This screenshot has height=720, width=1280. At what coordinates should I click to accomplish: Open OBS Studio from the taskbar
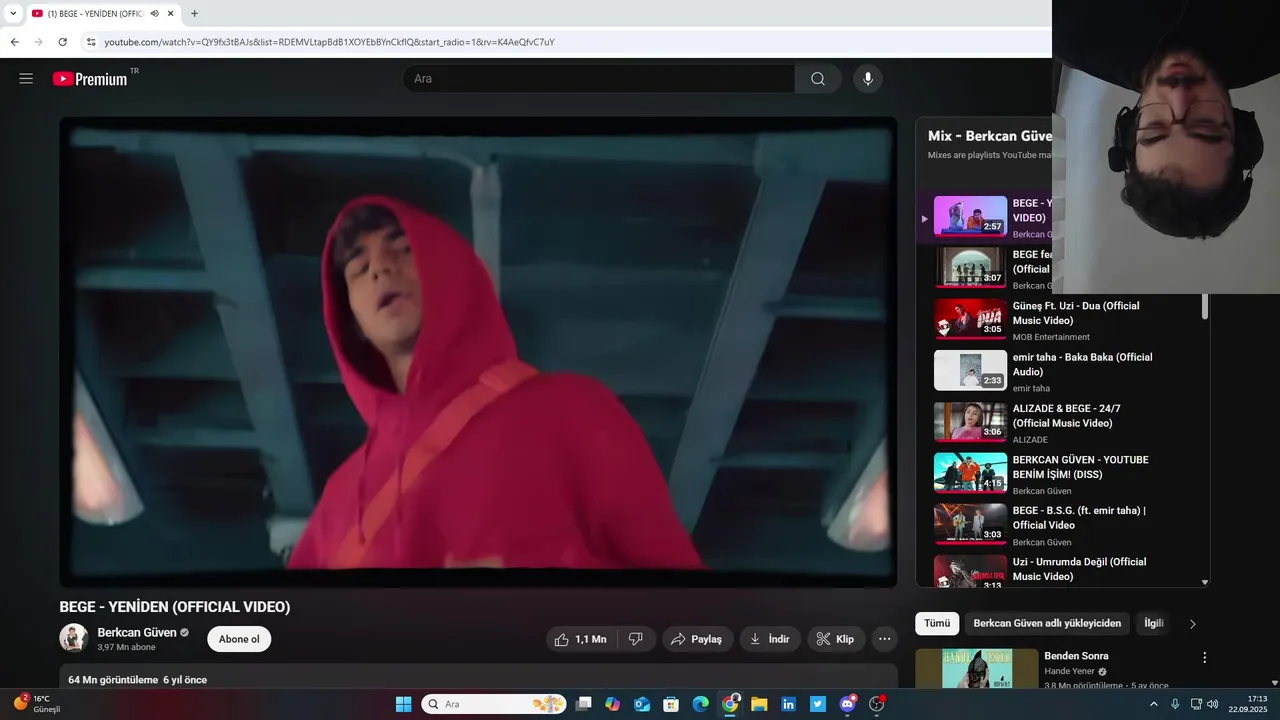tap(877, 704)
